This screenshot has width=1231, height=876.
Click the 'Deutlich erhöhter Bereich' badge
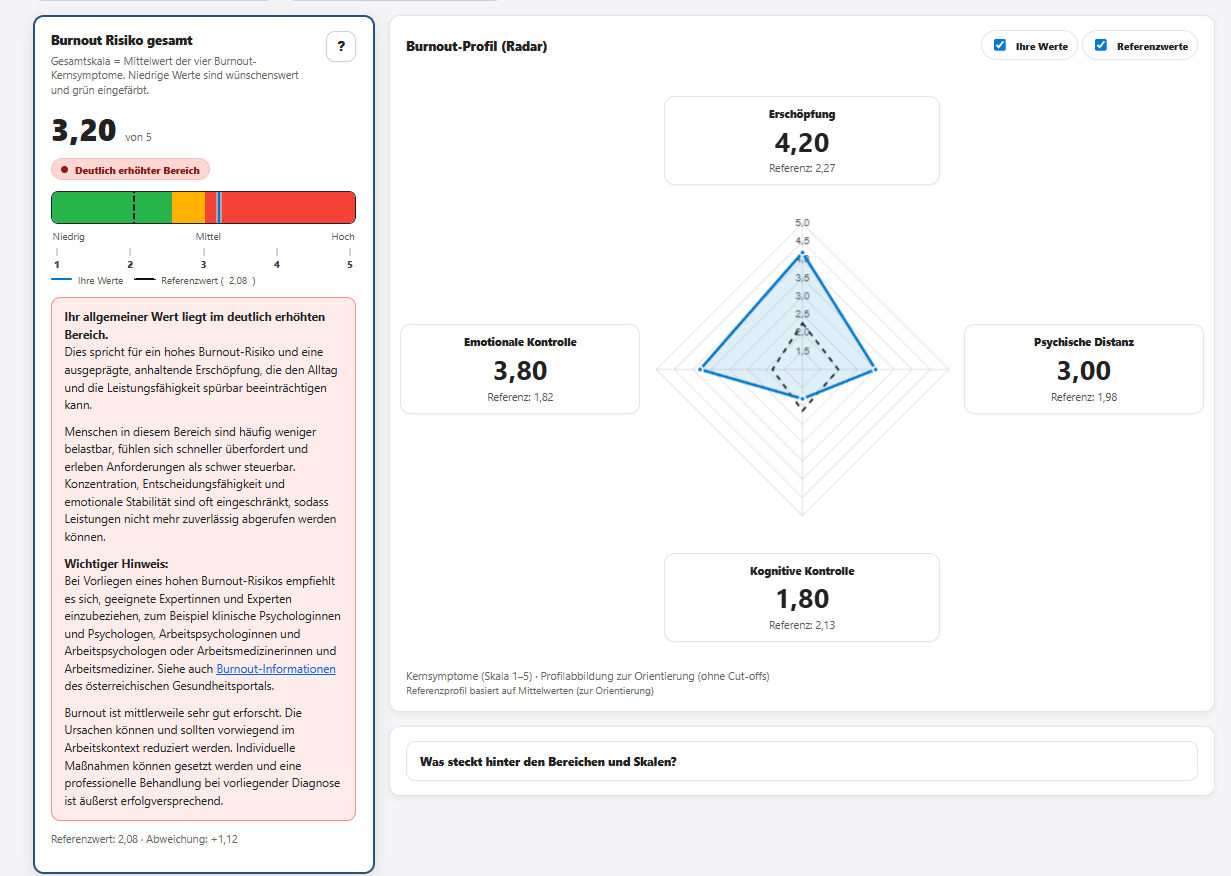click(130, 170)
